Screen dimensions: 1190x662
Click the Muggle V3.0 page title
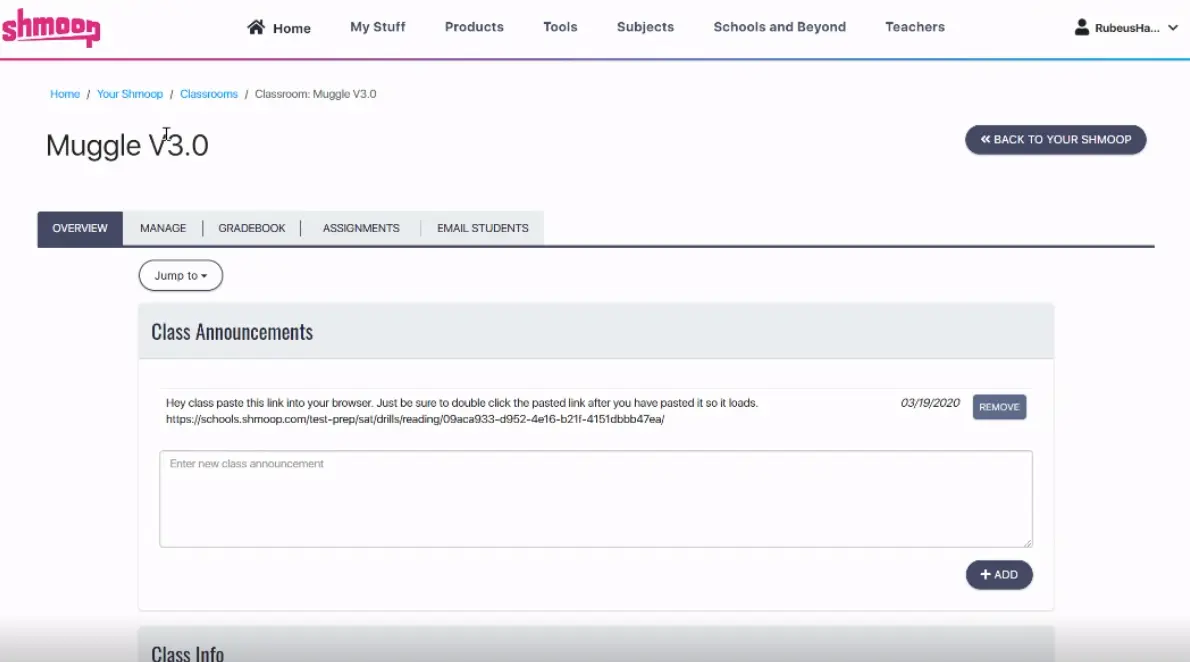coord(127,145)
